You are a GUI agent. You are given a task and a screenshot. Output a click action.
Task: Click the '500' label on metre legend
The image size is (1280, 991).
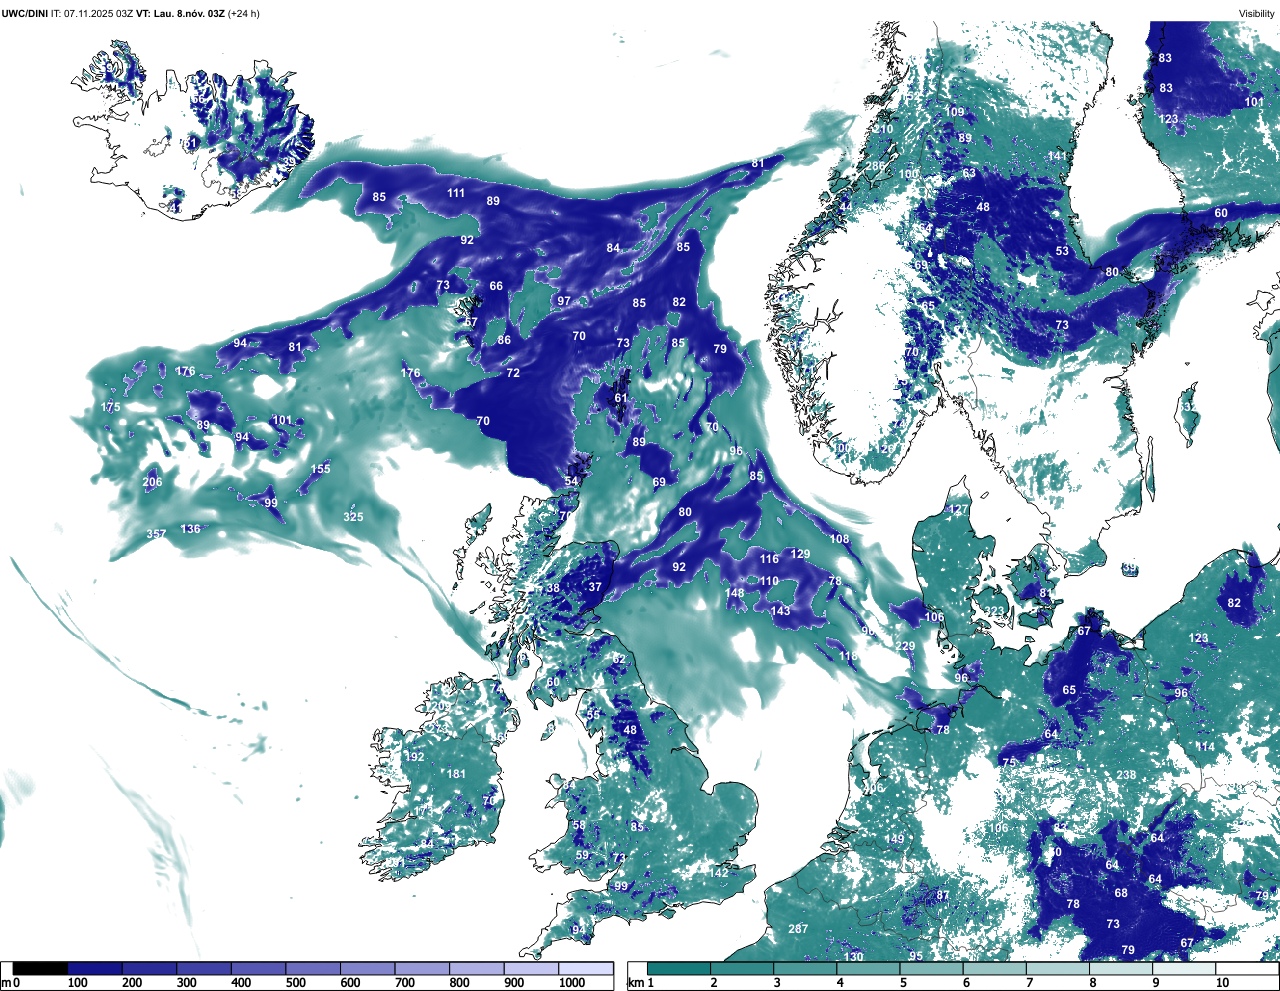click(295, 983)
